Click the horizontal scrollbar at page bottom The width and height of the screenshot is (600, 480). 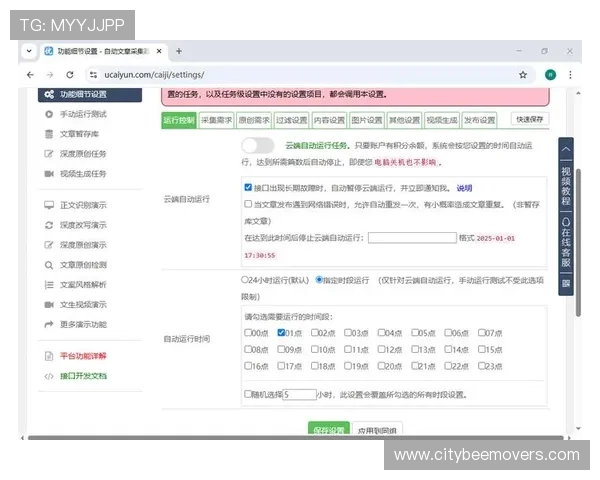295,438
